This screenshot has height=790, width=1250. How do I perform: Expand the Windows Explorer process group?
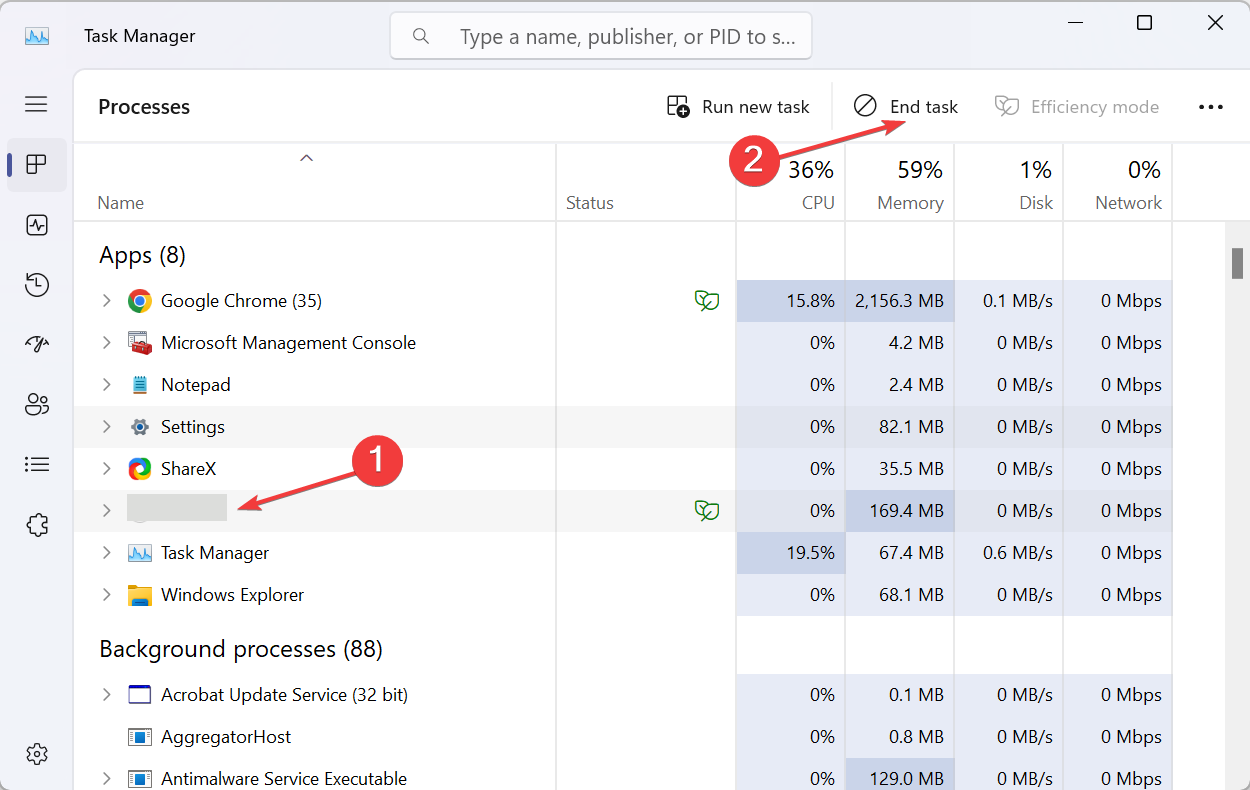point(107,594)
